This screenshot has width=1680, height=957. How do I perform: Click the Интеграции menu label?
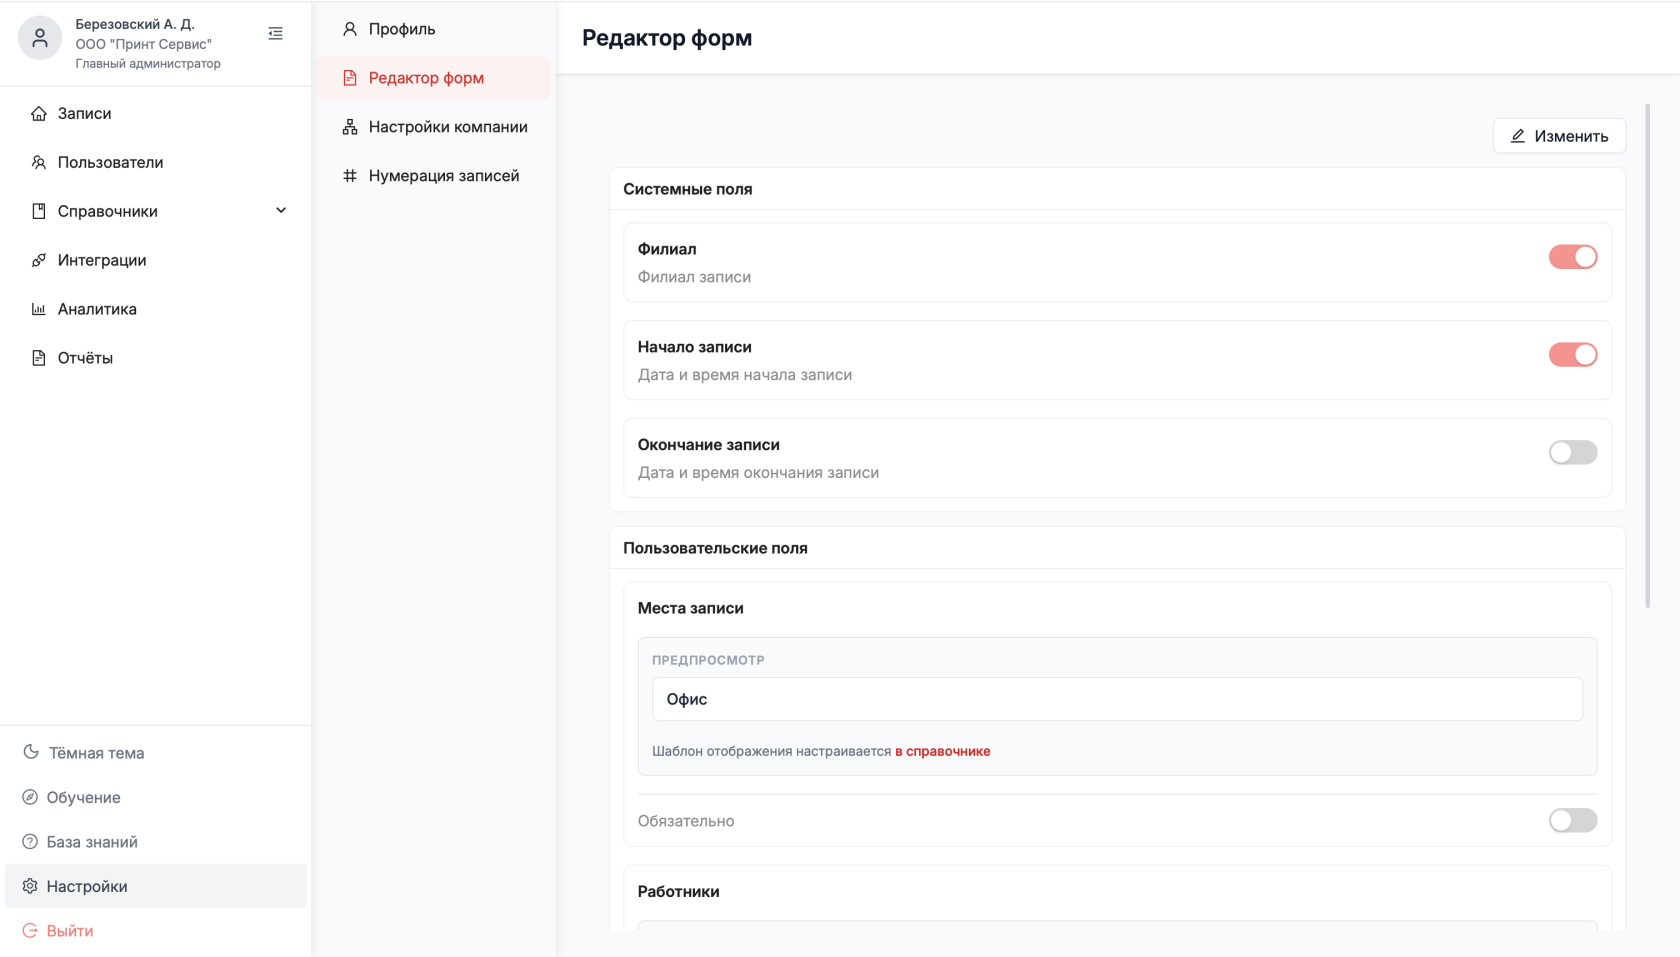point(102,260)
